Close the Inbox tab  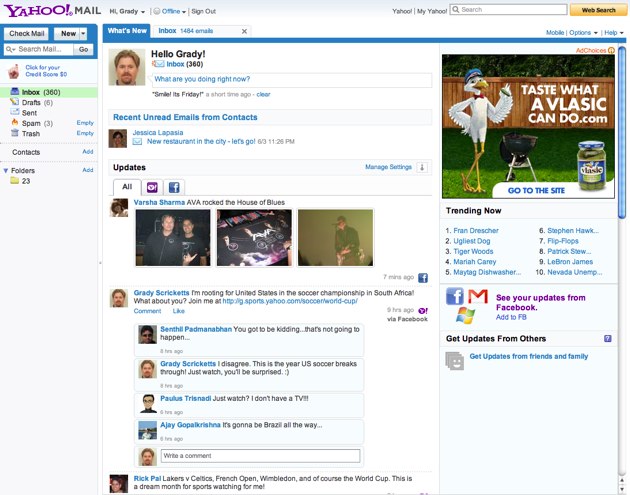(244, 32)
